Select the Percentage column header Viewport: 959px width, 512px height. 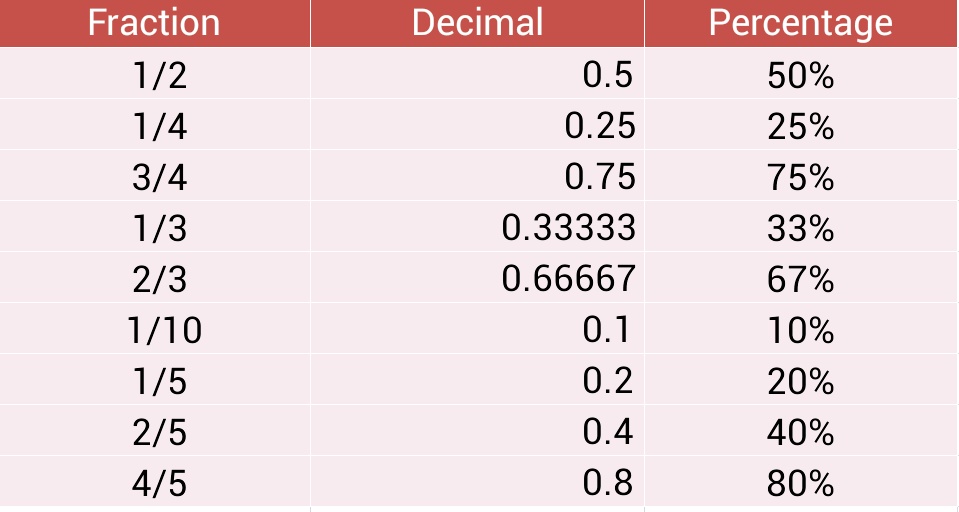(x=801, y=23)
